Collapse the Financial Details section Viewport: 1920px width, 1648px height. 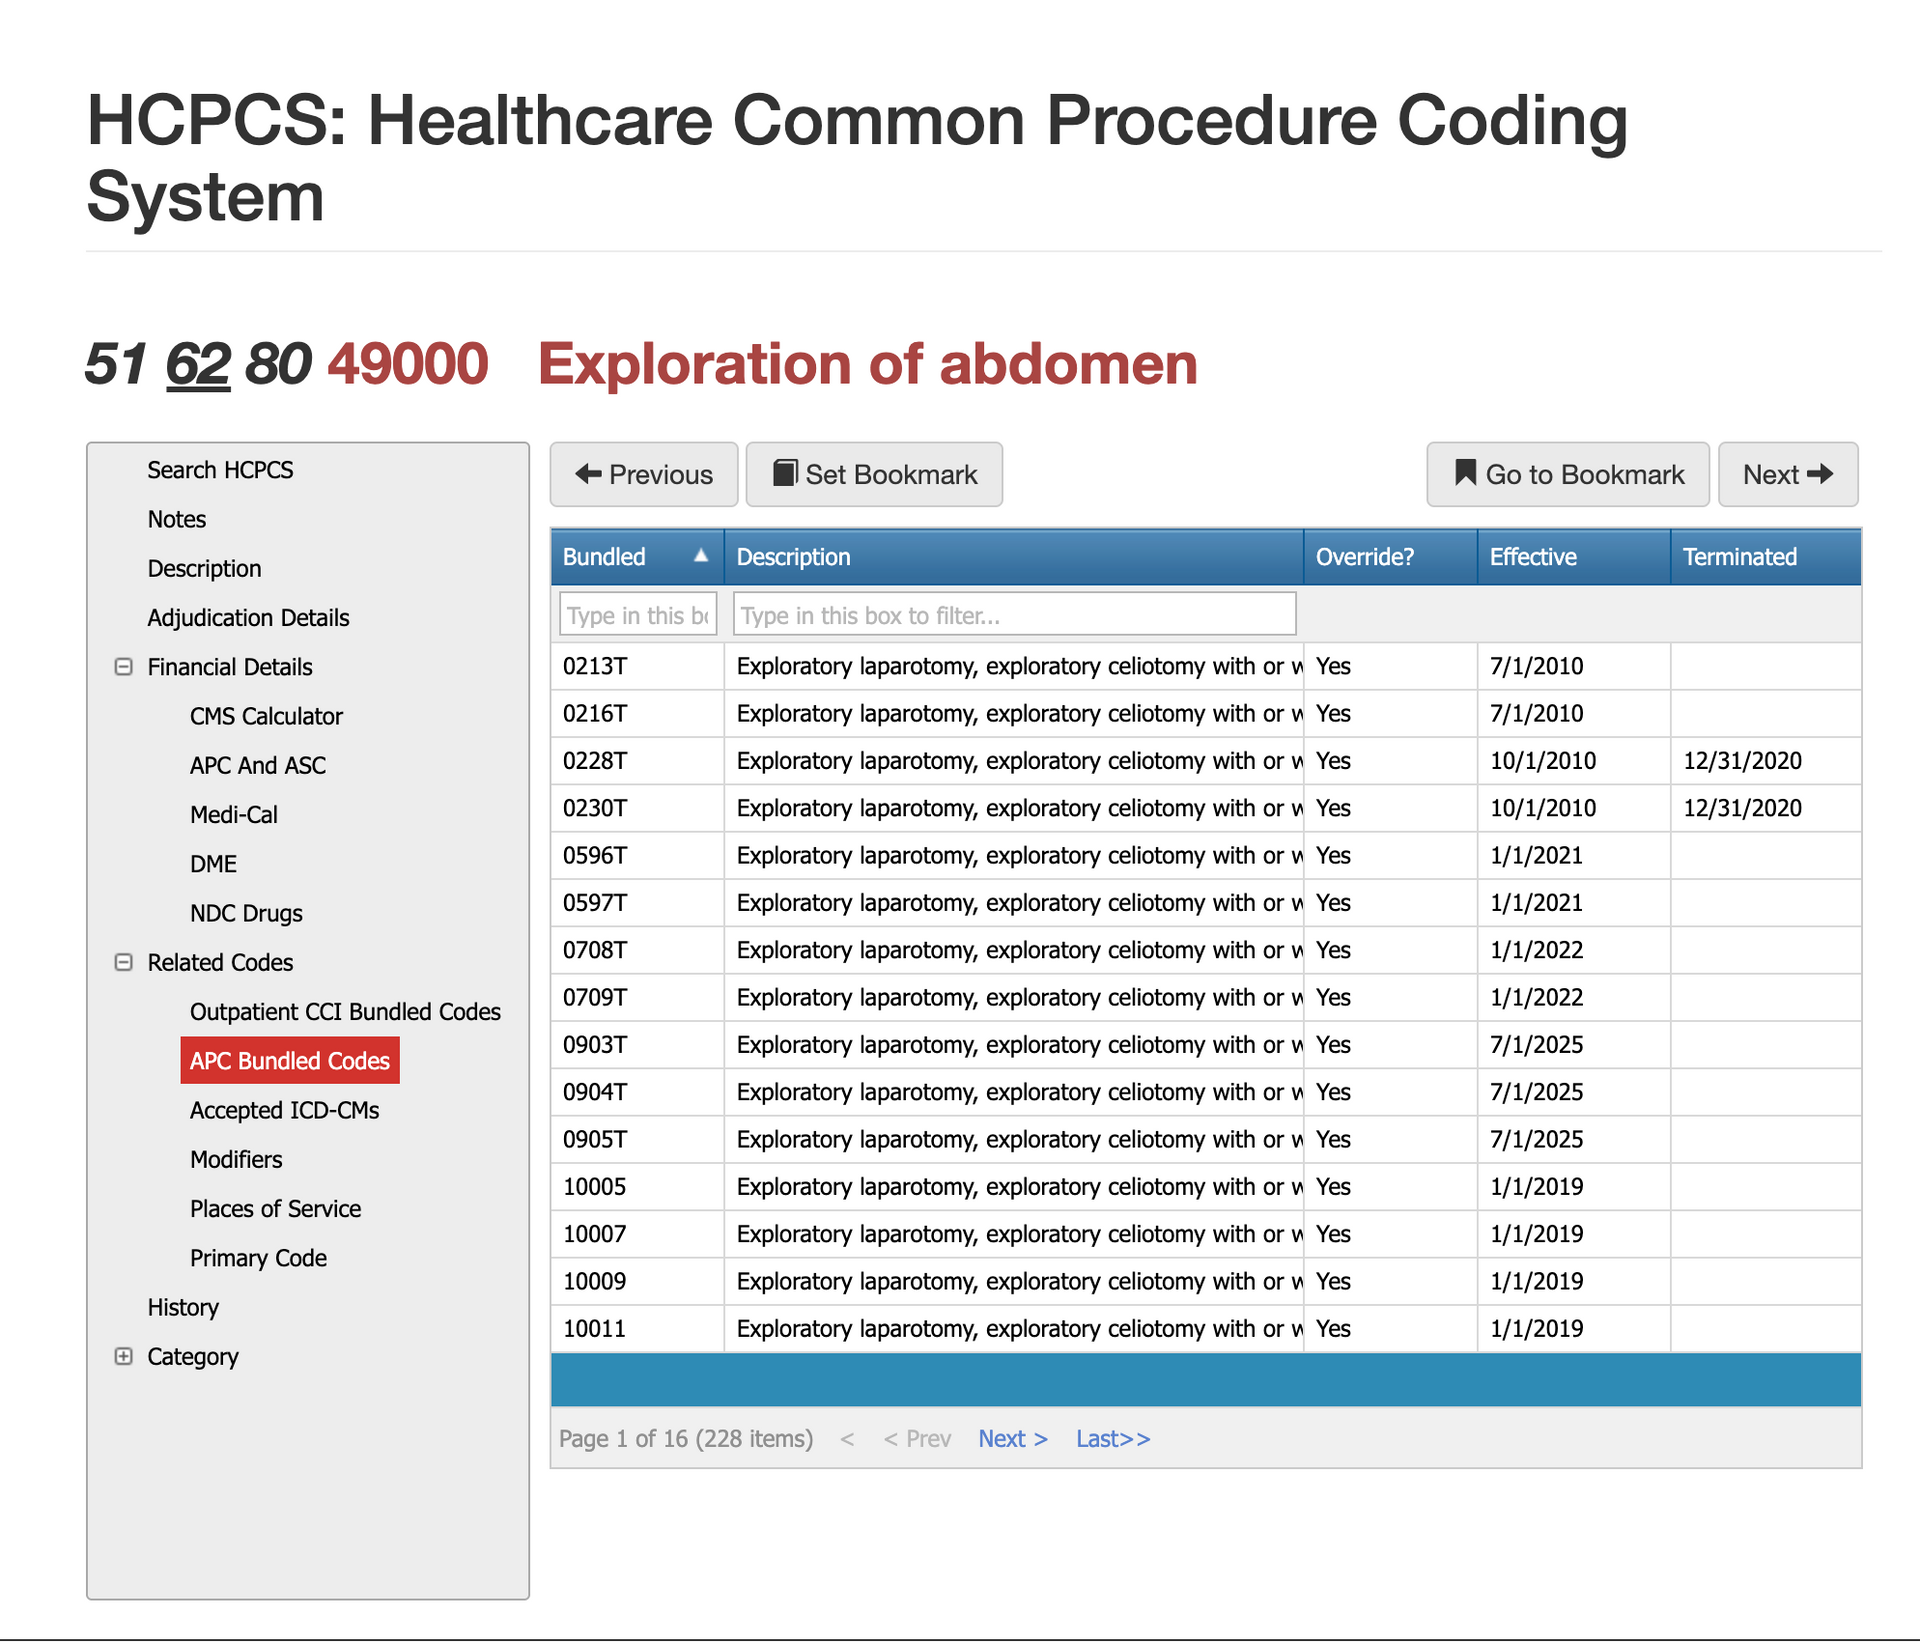[x=124, y=666]
